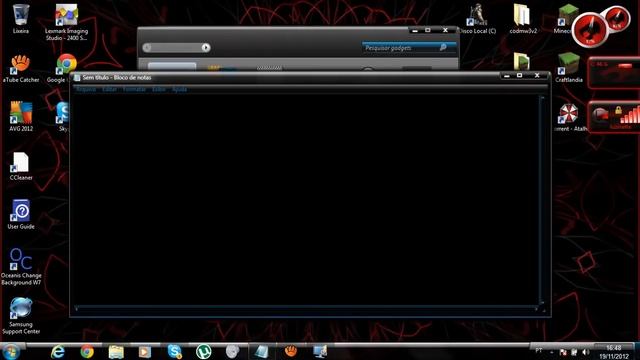Viewport: 640px width, 360px height.
Task: Click the Notepad title bar icon
Action: (x=77, y=78)
